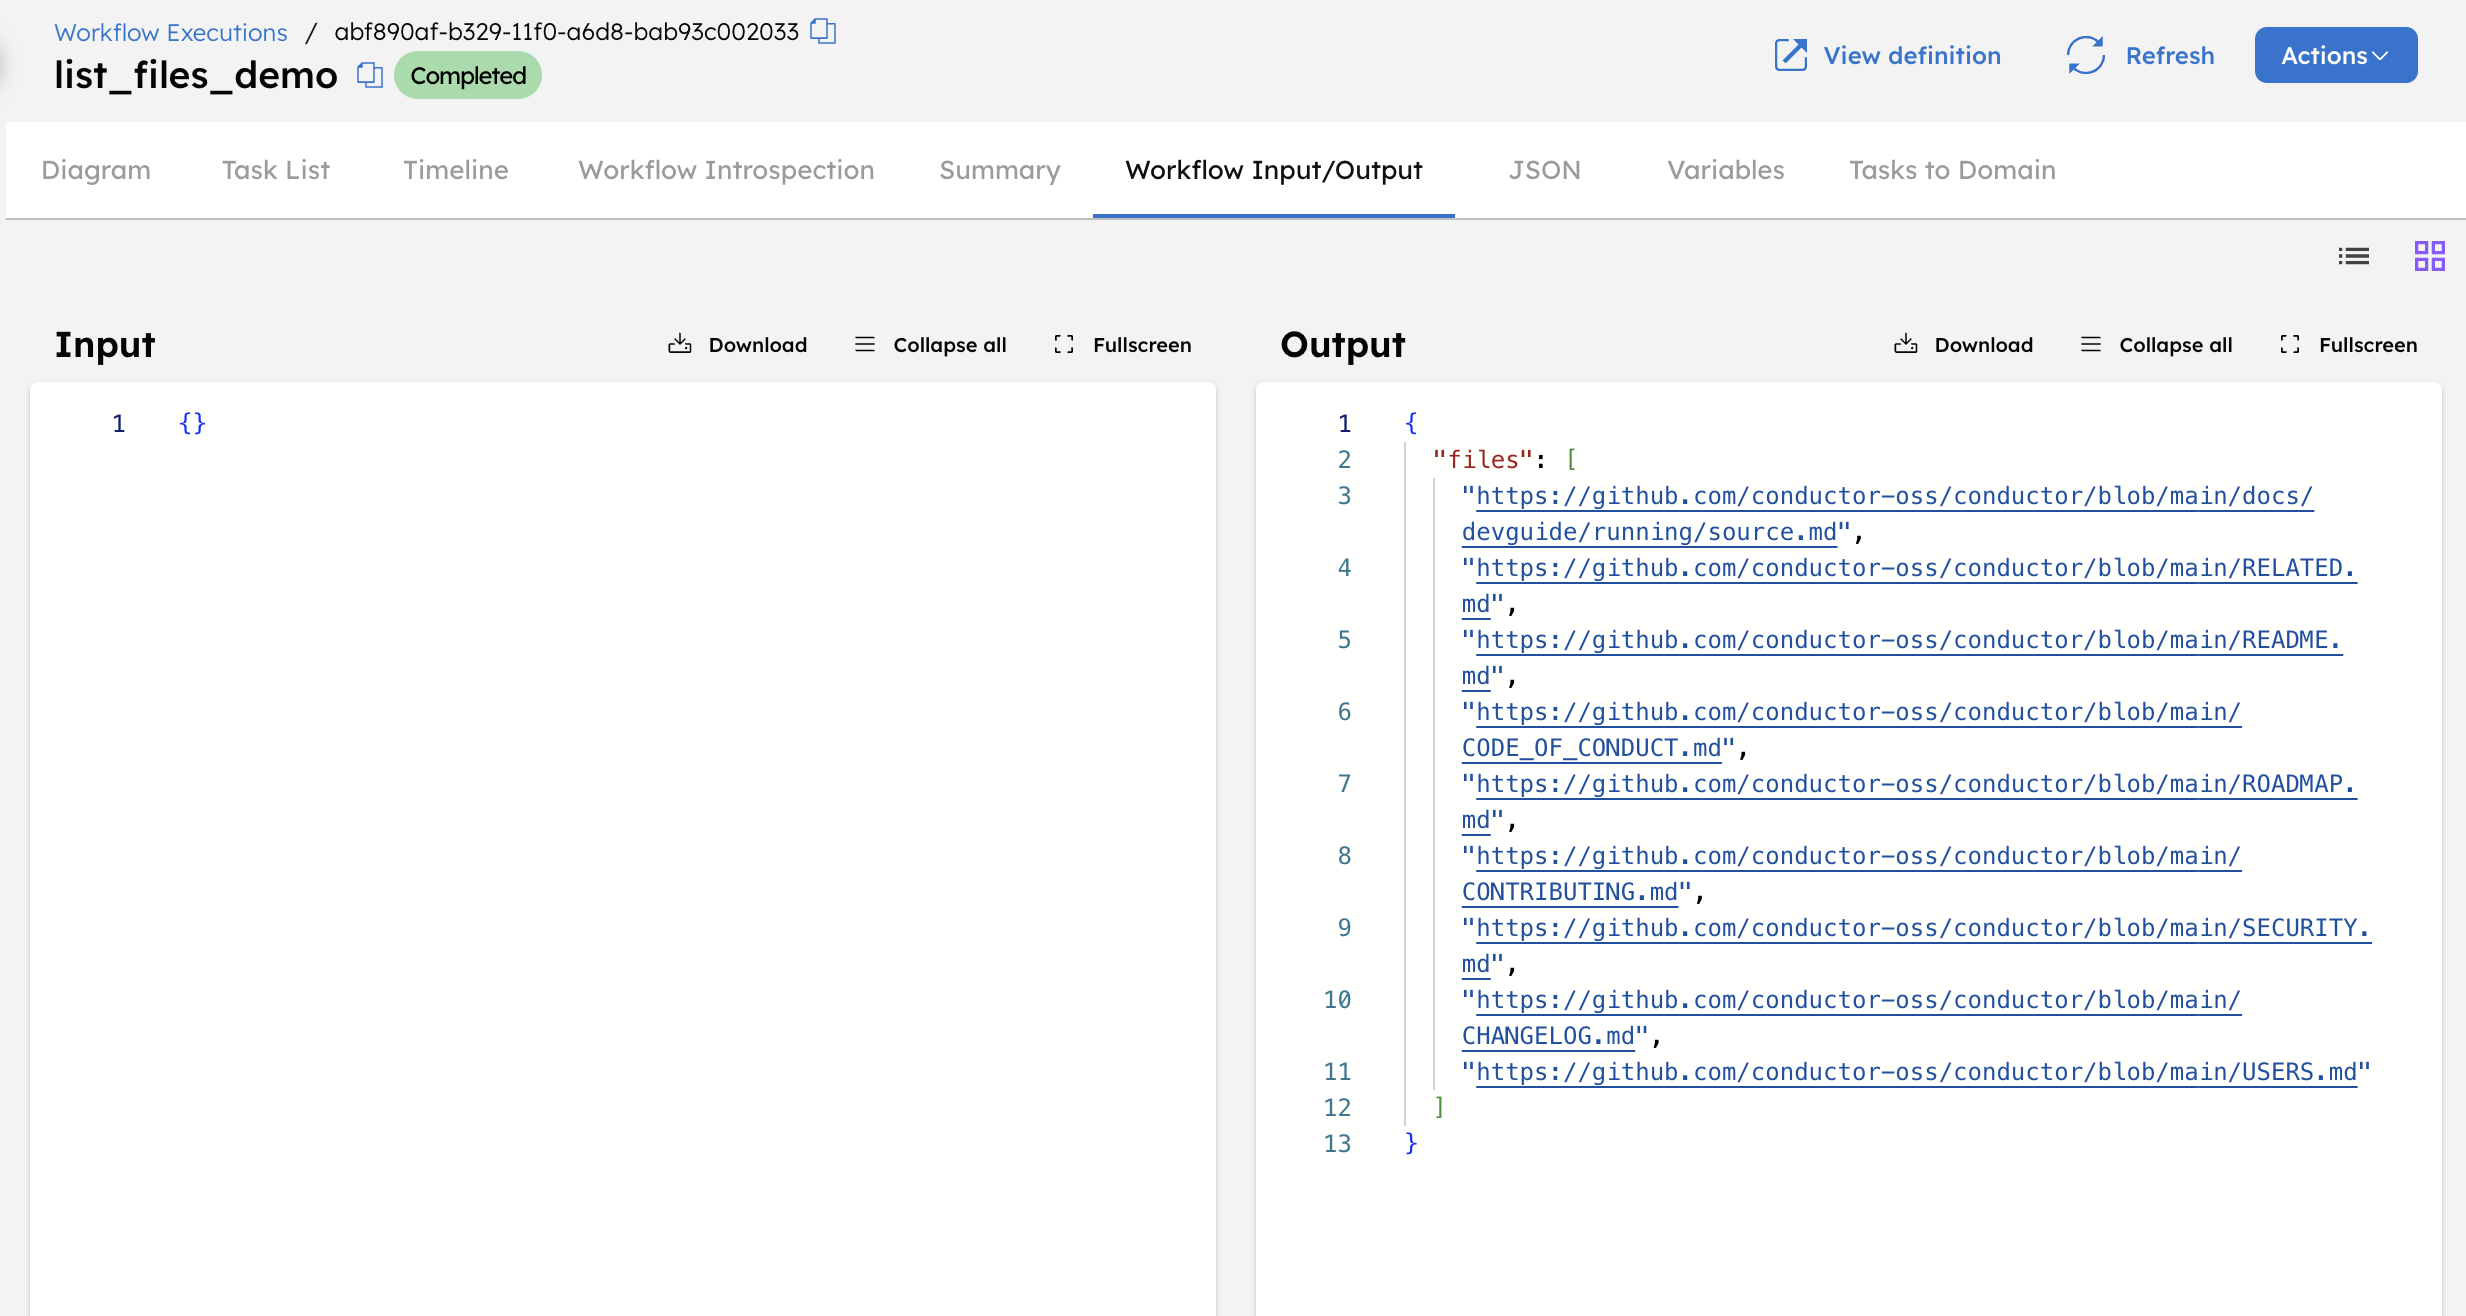The image size is (2466, 1316).
Task: Open workflow definition in new view
Action: 1886,55
